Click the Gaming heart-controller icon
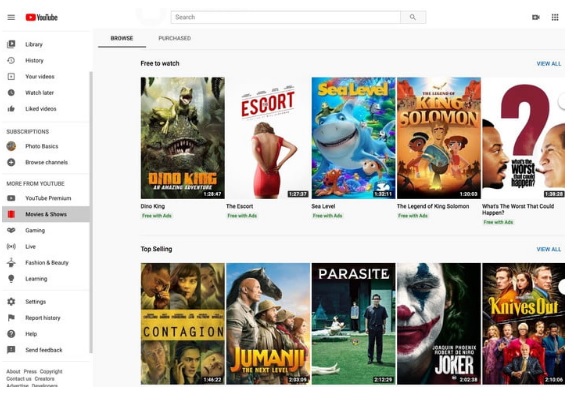Image resolution: width=574 pixels, height=403 pixels. pos(11,230)
